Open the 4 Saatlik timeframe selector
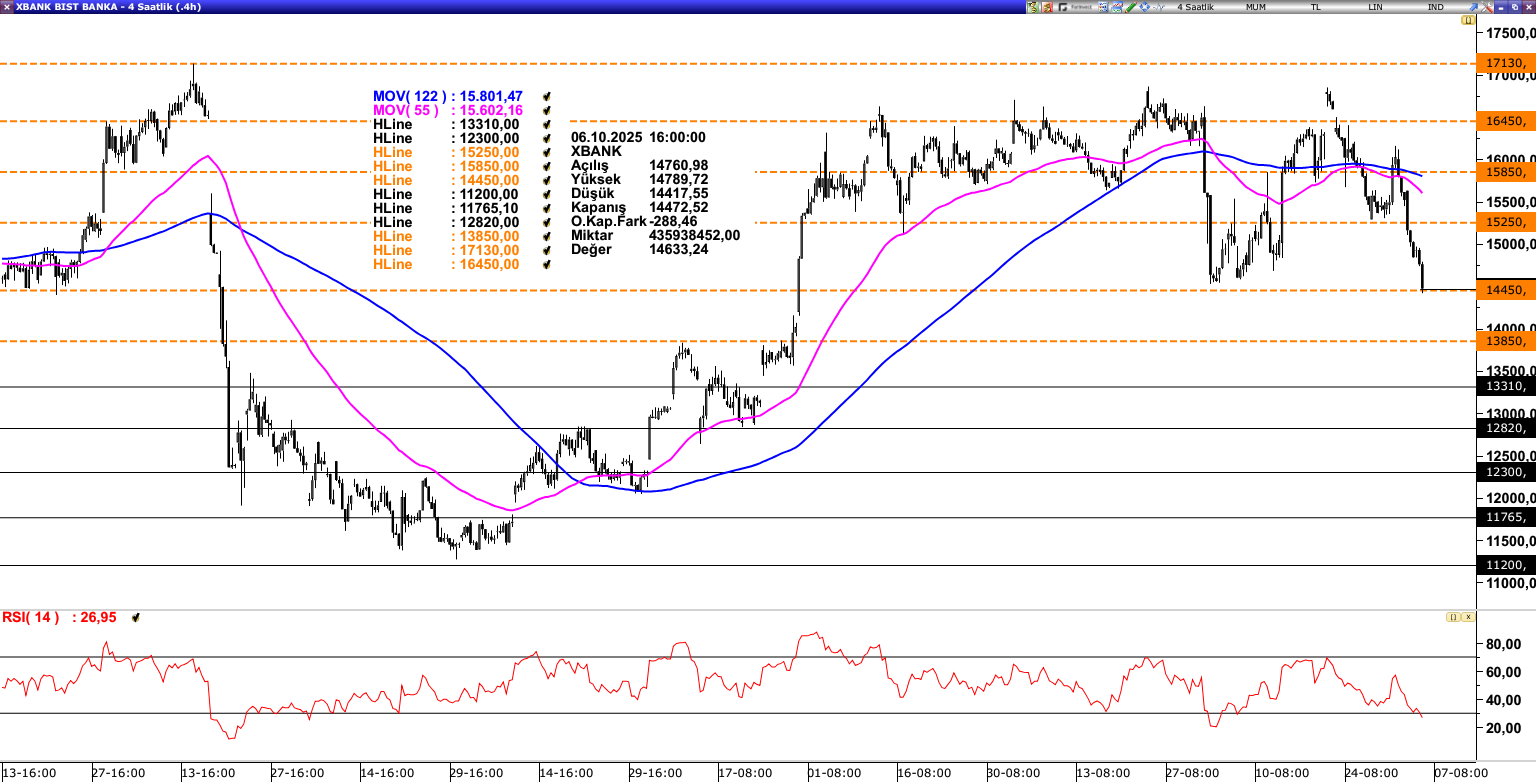The image size is (1536, 782). (x=1195, y=7)
